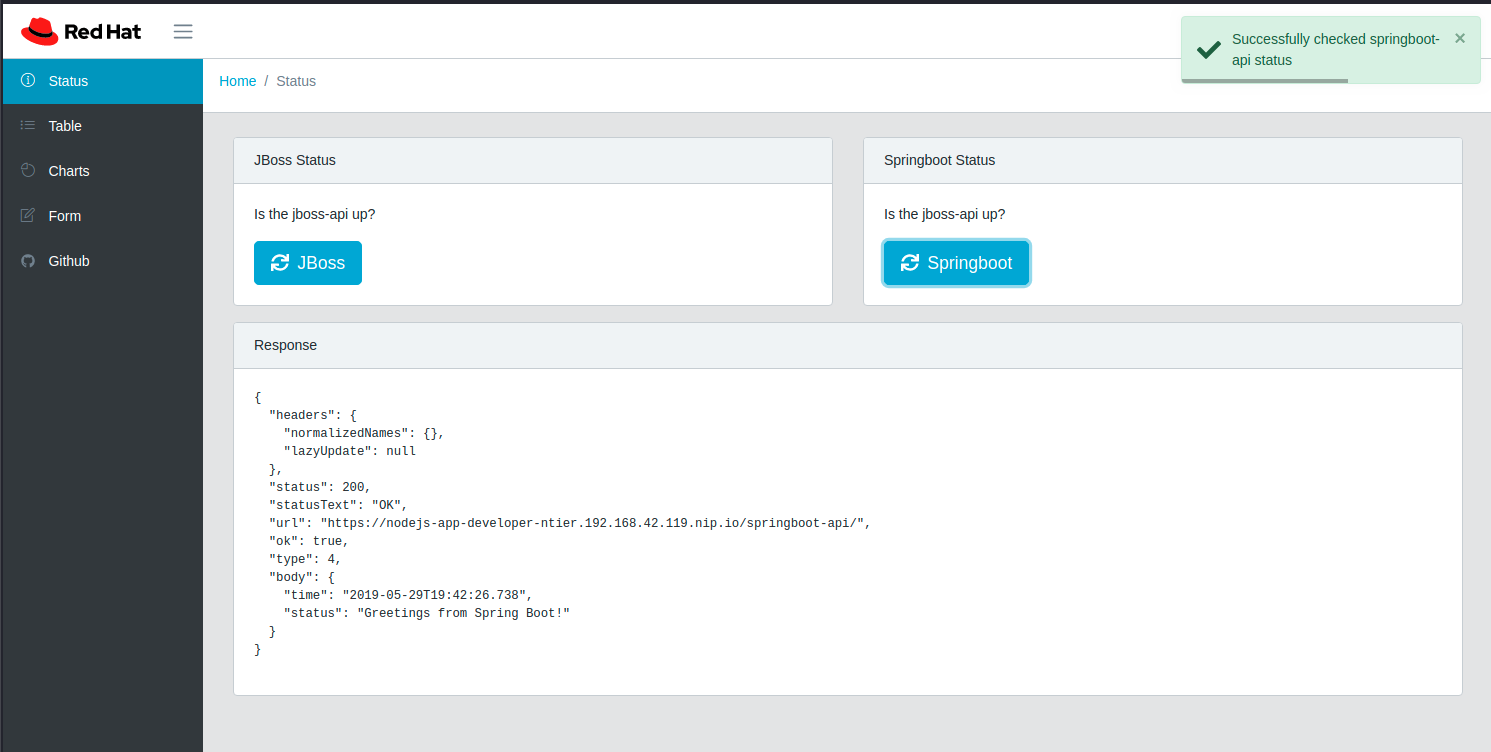Click the "body" line in response

tap(302, 577)
